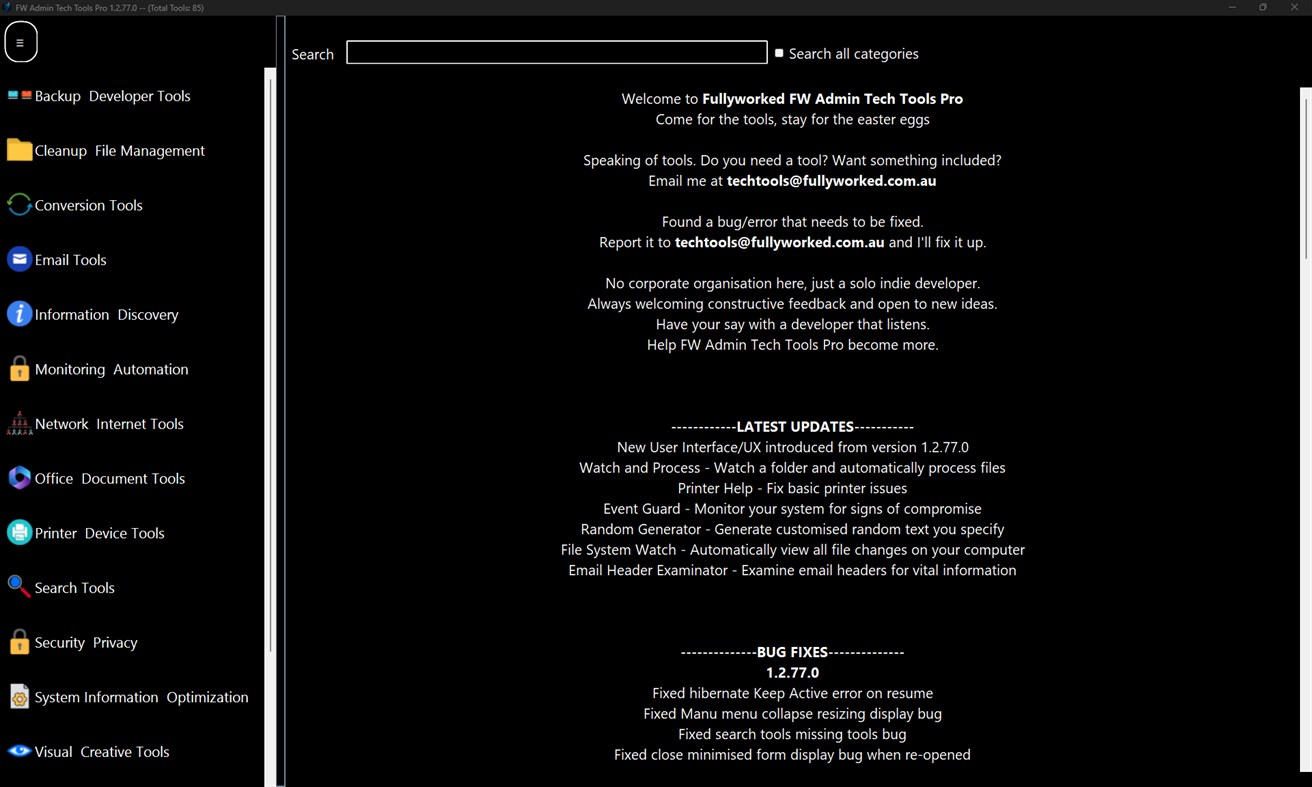The image size is (1312, 787).
Task: Click the Email Tools envelope icon
Action: [x=19, y=259]
